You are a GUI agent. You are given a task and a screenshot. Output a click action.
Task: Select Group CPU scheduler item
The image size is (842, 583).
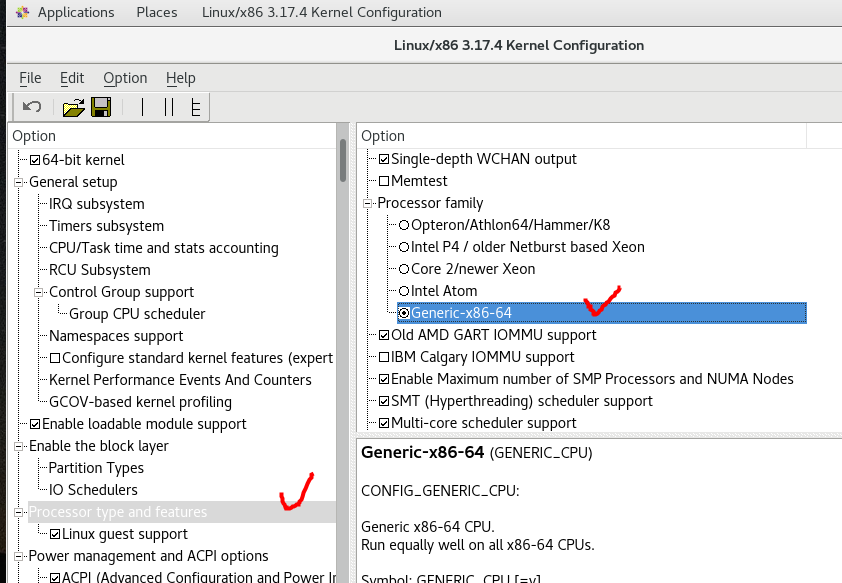pos(137,314)
